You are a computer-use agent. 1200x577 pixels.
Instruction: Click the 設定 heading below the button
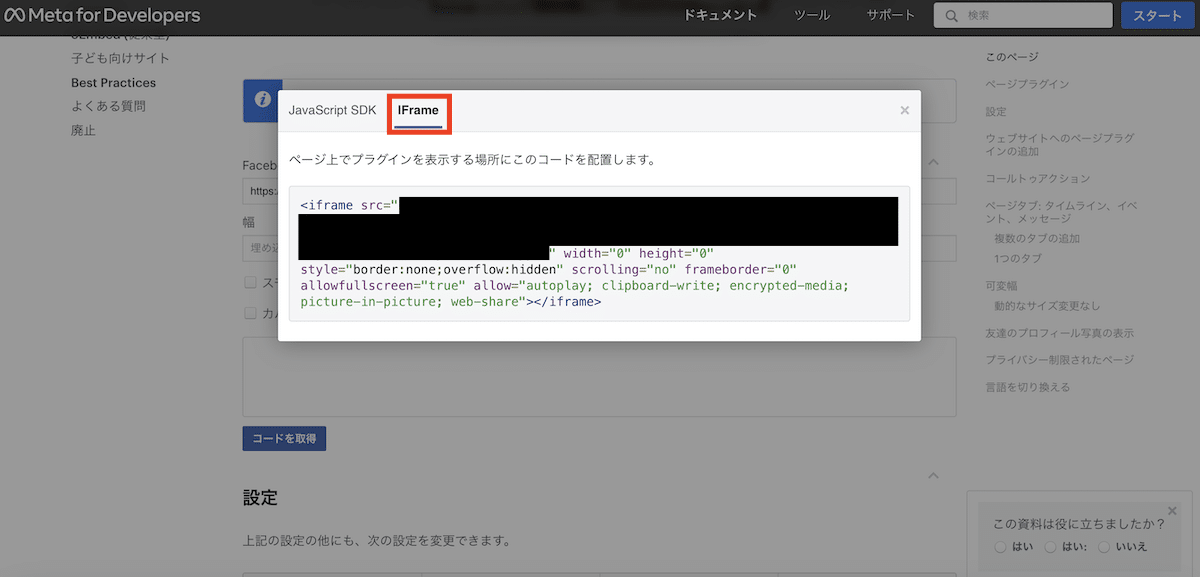point(260,497)
